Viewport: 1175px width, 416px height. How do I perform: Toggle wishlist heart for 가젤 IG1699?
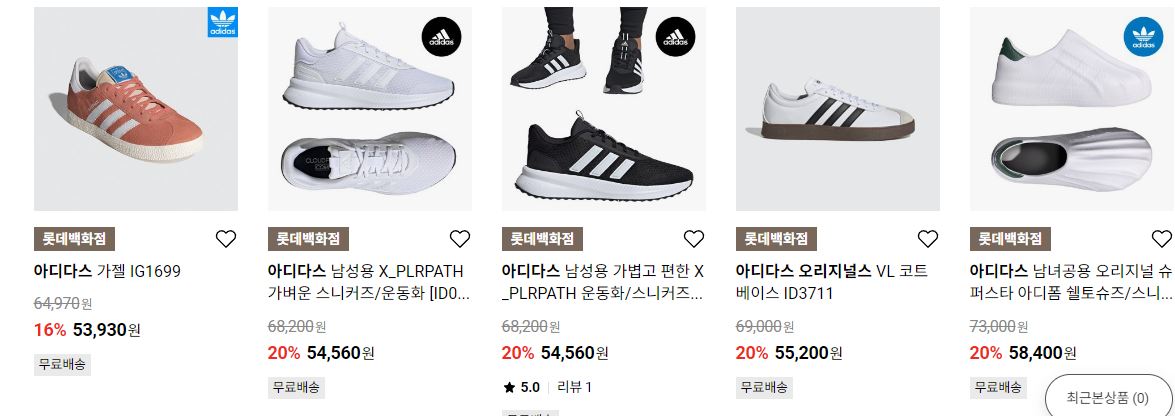(226, 239)
